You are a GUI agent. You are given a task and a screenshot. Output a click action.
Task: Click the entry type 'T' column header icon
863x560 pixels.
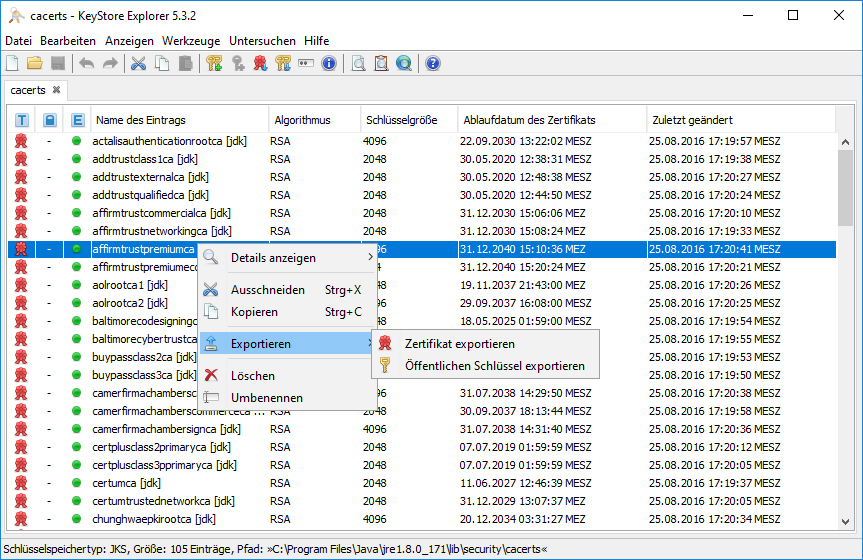click(x=21, y=120)
